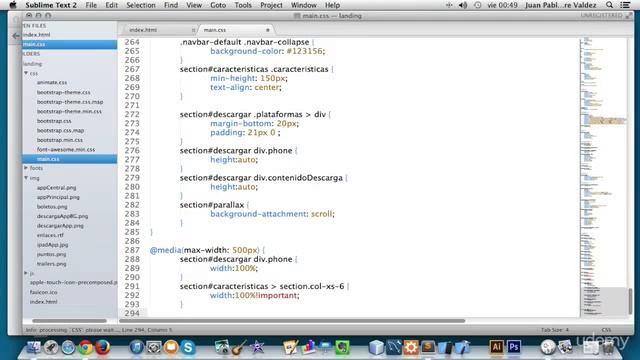The width and height of the screenshot is (640, 360).
Task: Click the #123156 color value on line 265
Action: 304,51
